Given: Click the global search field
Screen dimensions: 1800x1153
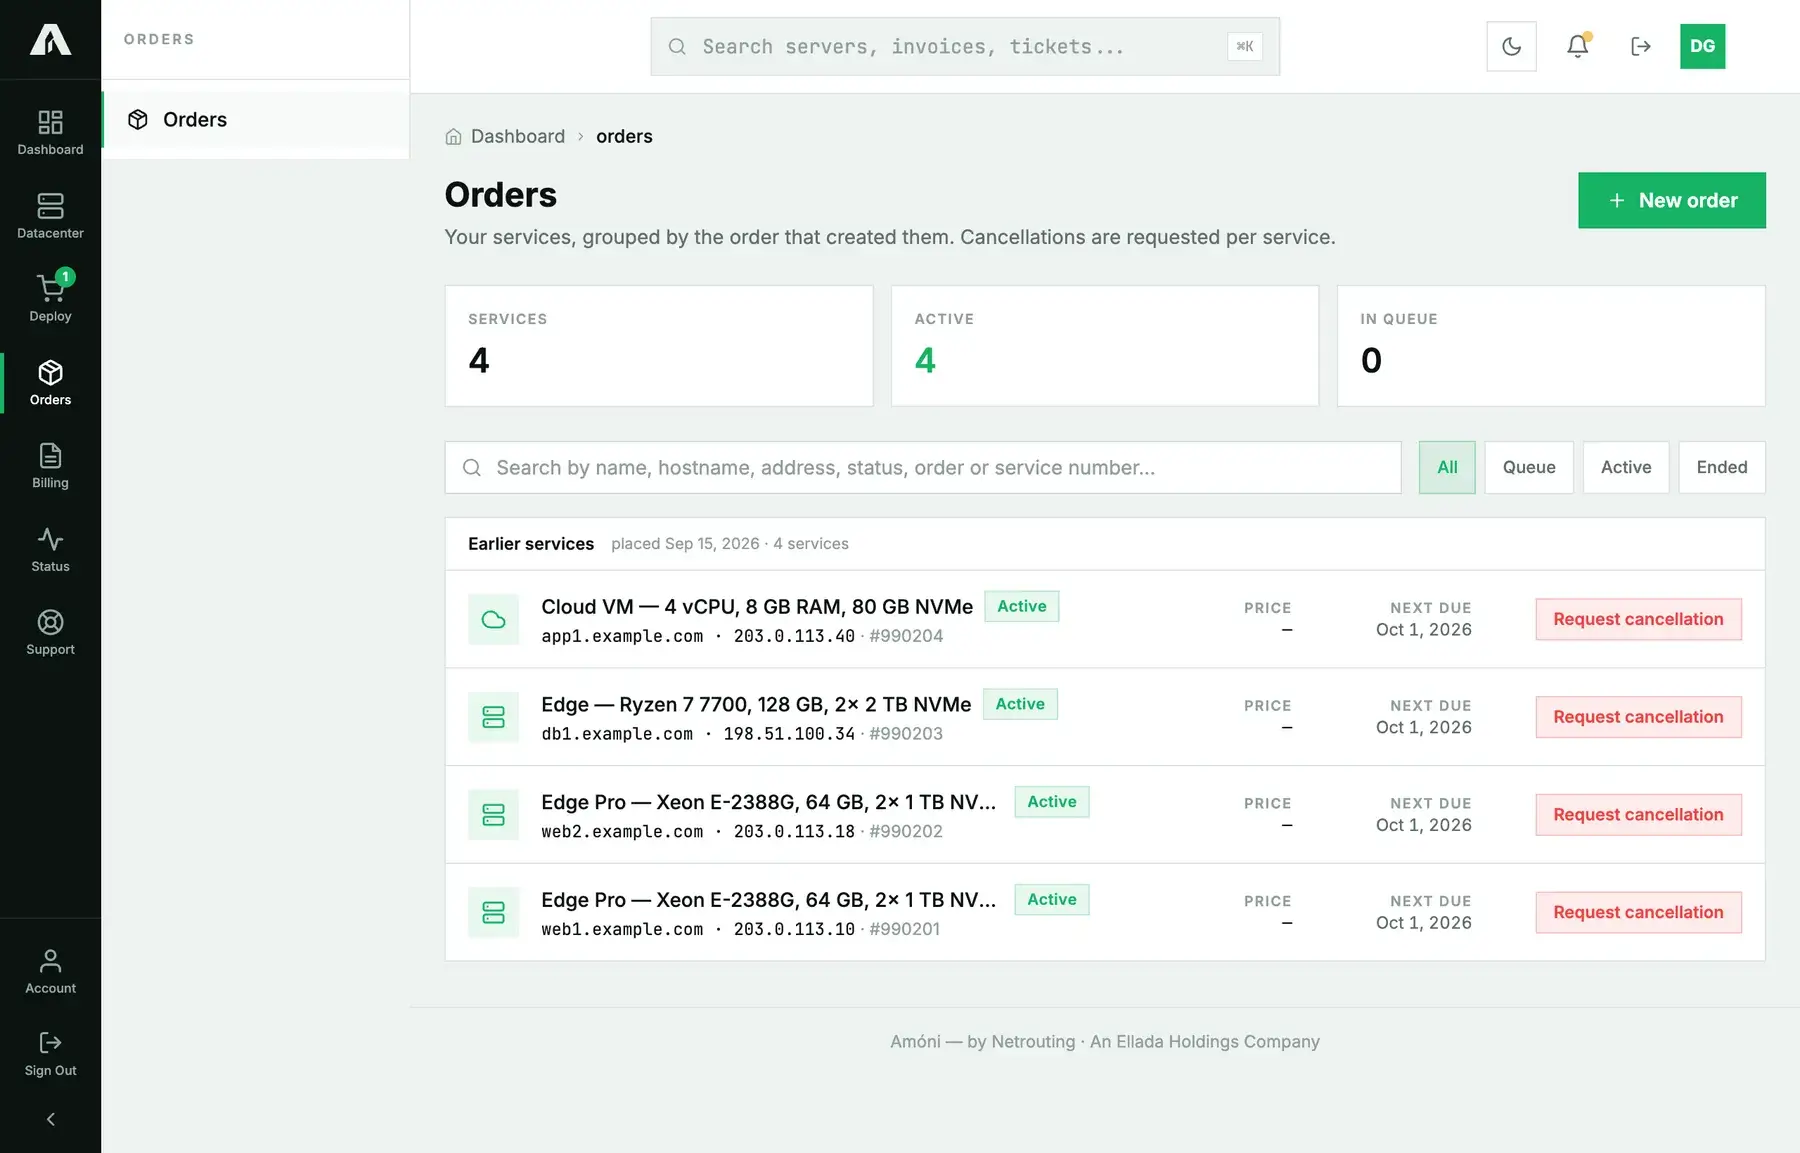Looking at the screenshot, I should [965, 46].
